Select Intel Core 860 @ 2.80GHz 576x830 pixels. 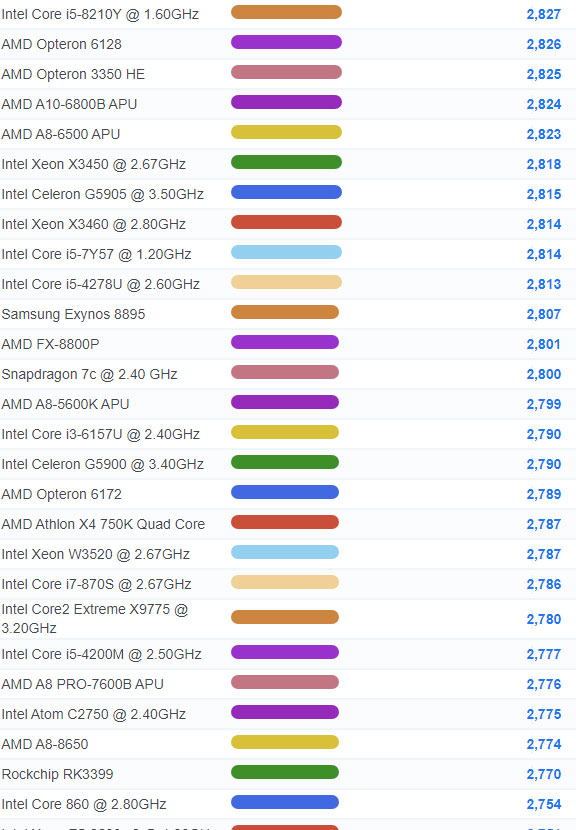tap(84, 805)
